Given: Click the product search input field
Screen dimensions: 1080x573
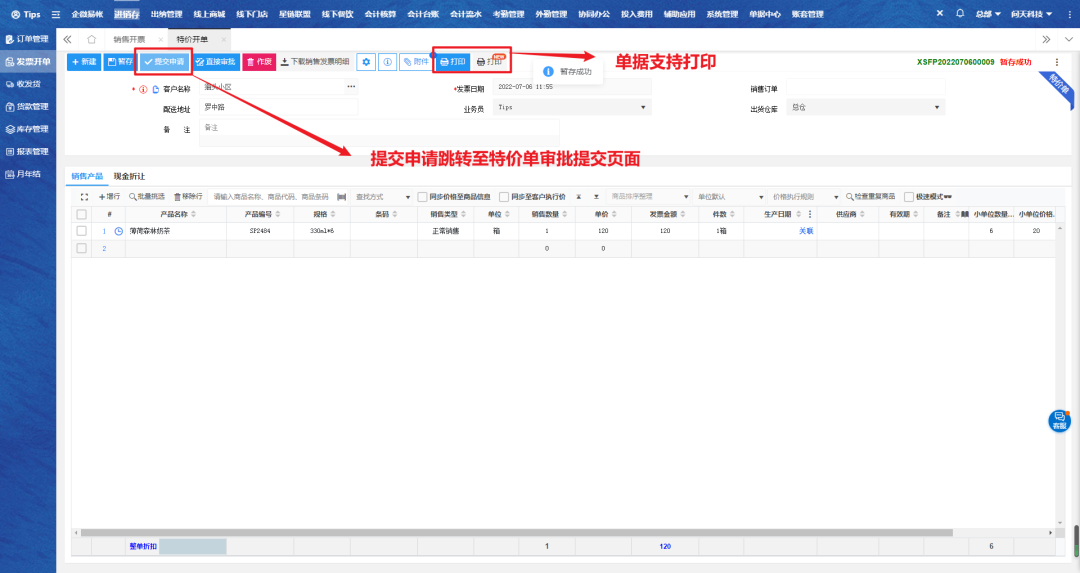Looking at the screenshot, I should click(271, 197).
